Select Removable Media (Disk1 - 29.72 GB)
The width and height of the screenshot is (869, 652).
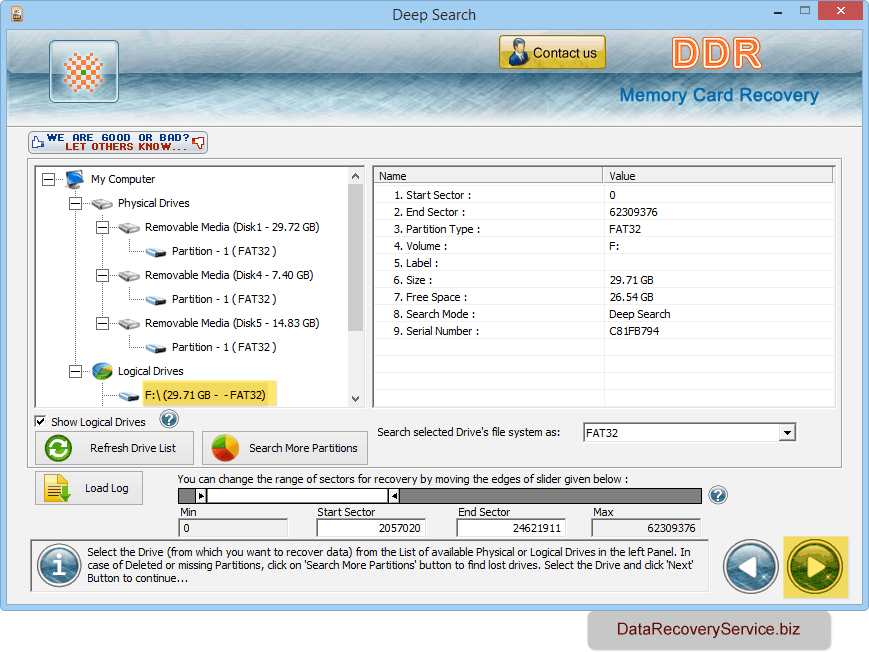pos(232,227)
